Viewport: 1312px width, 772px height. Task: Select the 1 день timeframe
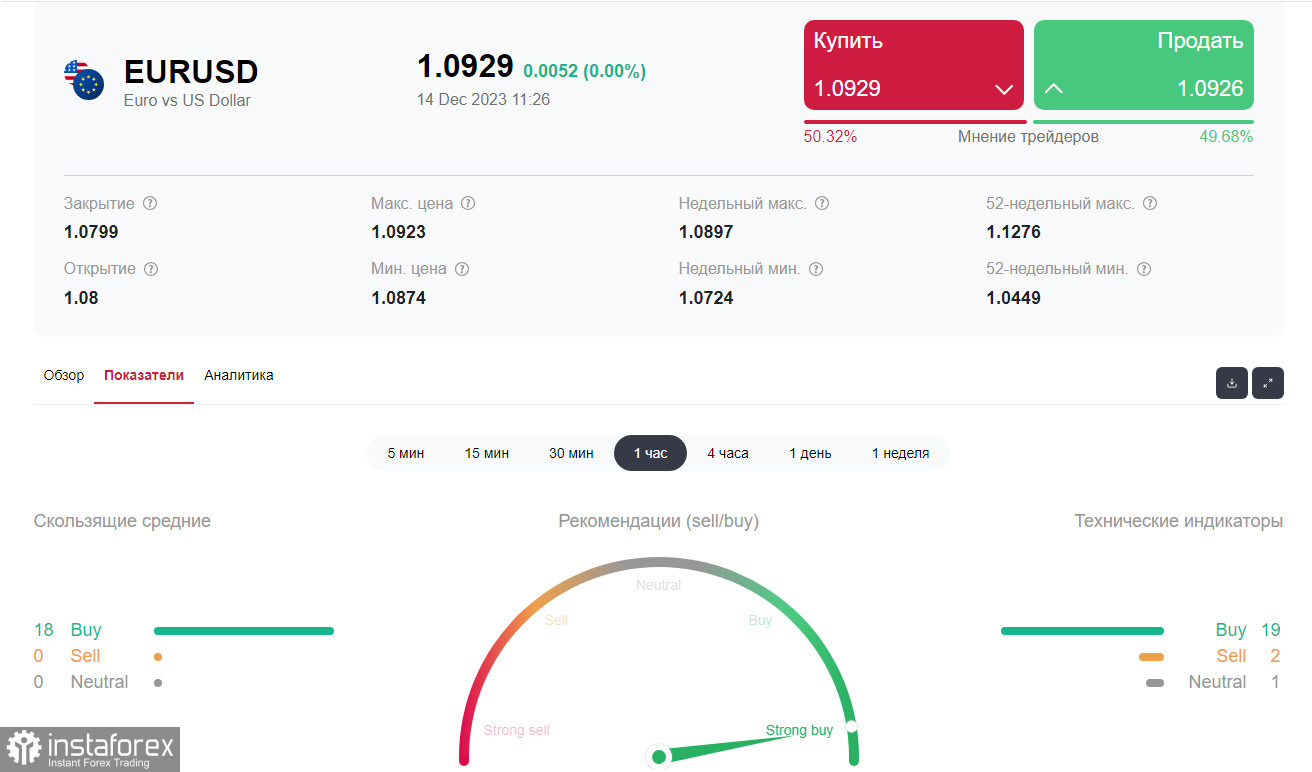click(810, 453)
